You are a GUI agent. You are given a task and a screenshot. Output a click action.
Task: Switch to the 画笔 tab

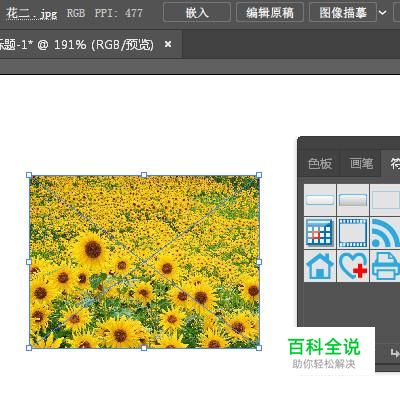(361, 164)
